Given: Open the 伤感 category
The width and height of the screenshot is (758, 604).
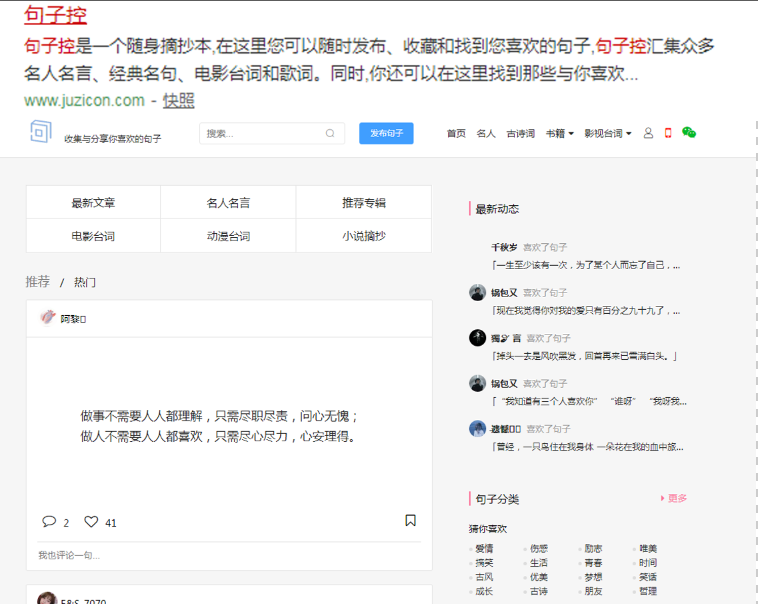Looking at the screenshot, I should [x=539, y=548].
